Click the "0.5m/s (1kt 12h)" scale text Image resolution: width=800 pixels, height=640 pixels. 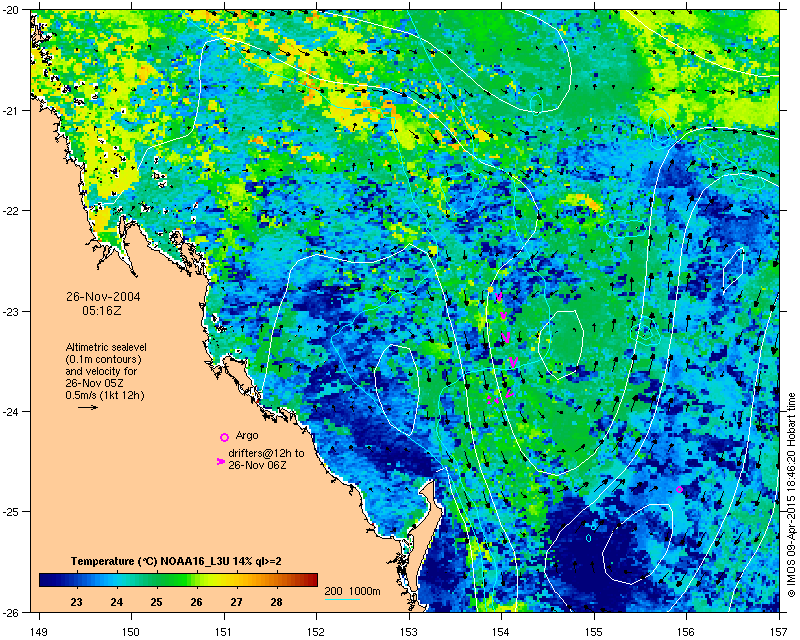[x=105, y=395]
